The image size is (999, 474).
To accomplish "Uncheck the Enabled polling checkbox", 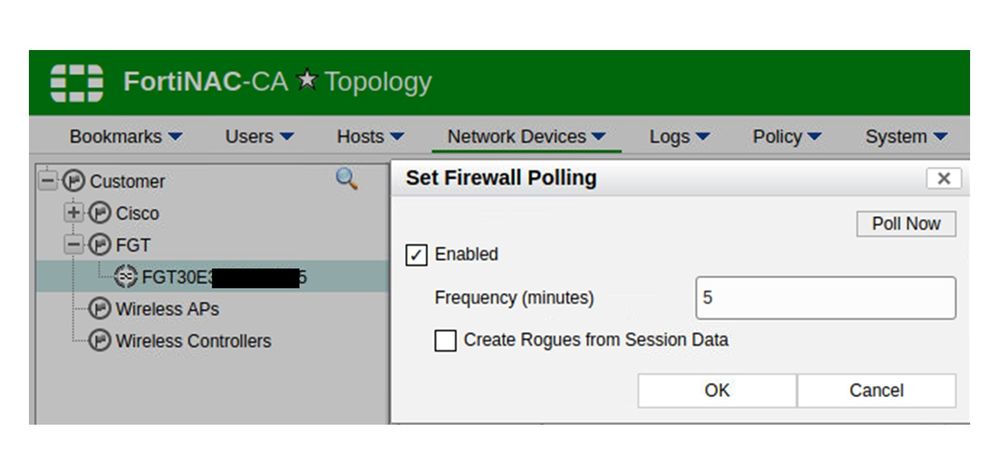I will pyautogui.click(x=416, y=255).
